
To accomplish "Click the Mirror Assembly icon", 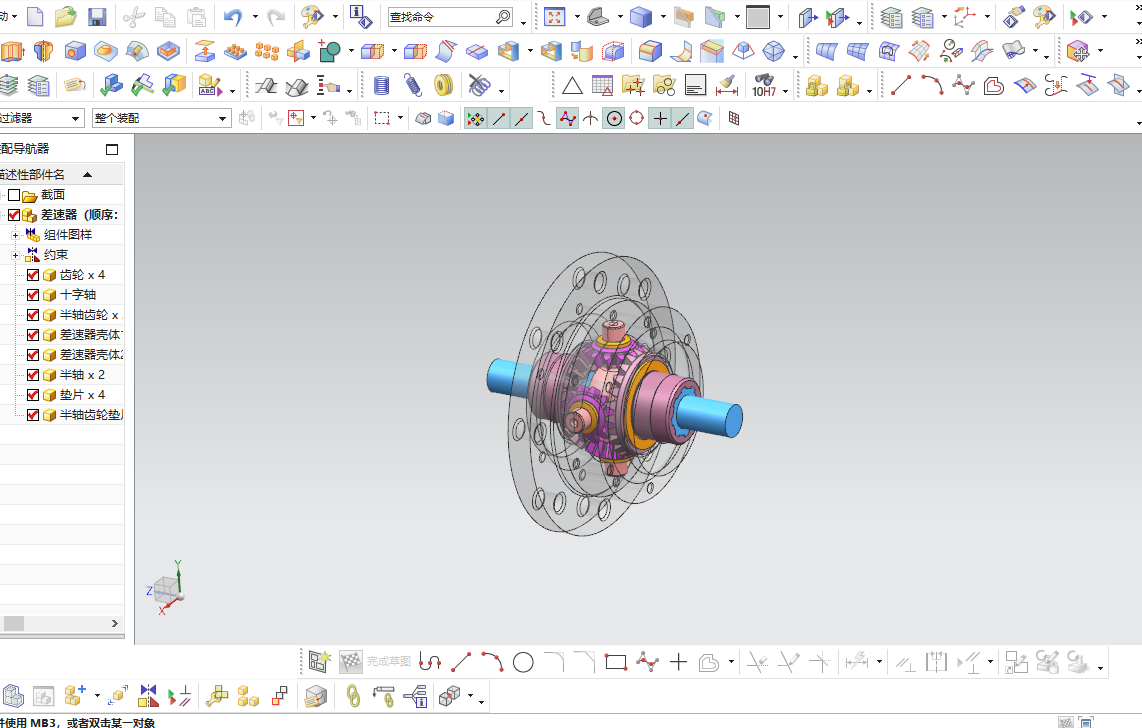I will pyautogui.click(x=148, y=696).
